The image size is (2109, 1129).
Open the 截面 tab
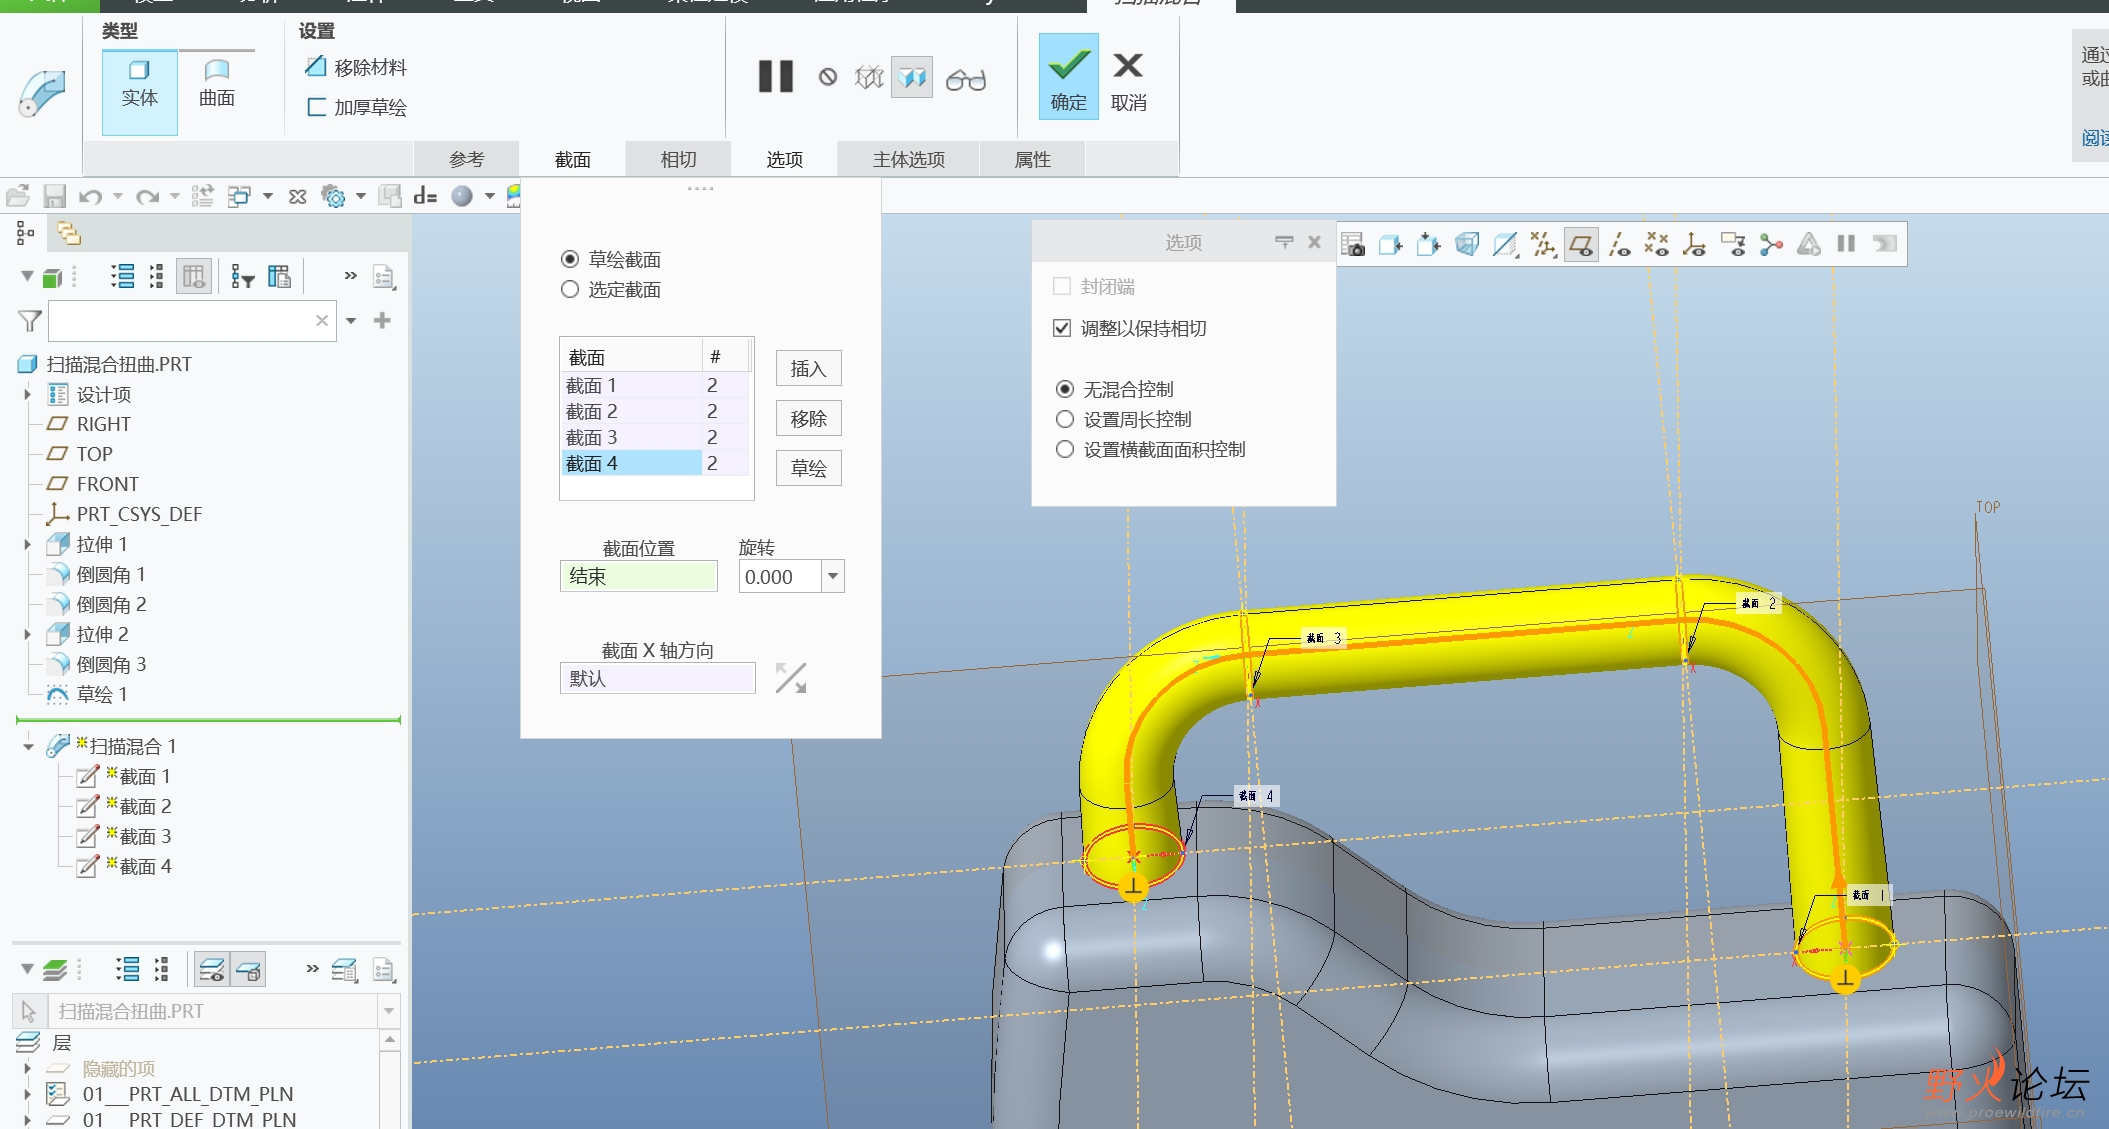point(572,159)
